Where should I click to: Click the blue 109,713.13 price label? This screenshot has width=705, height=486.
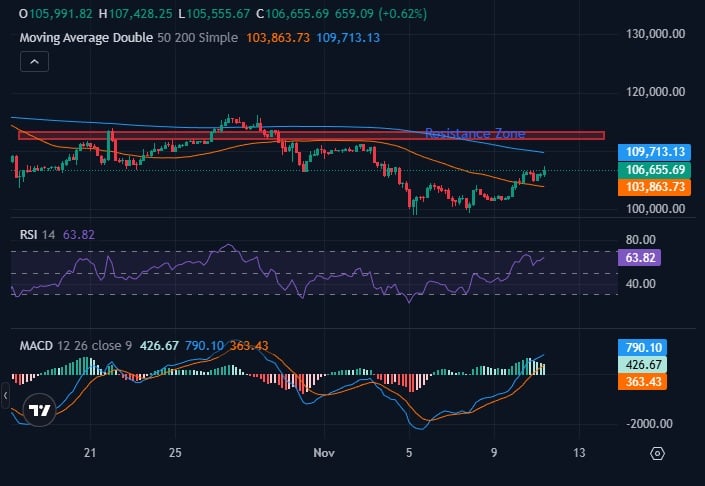pos(655,151)
